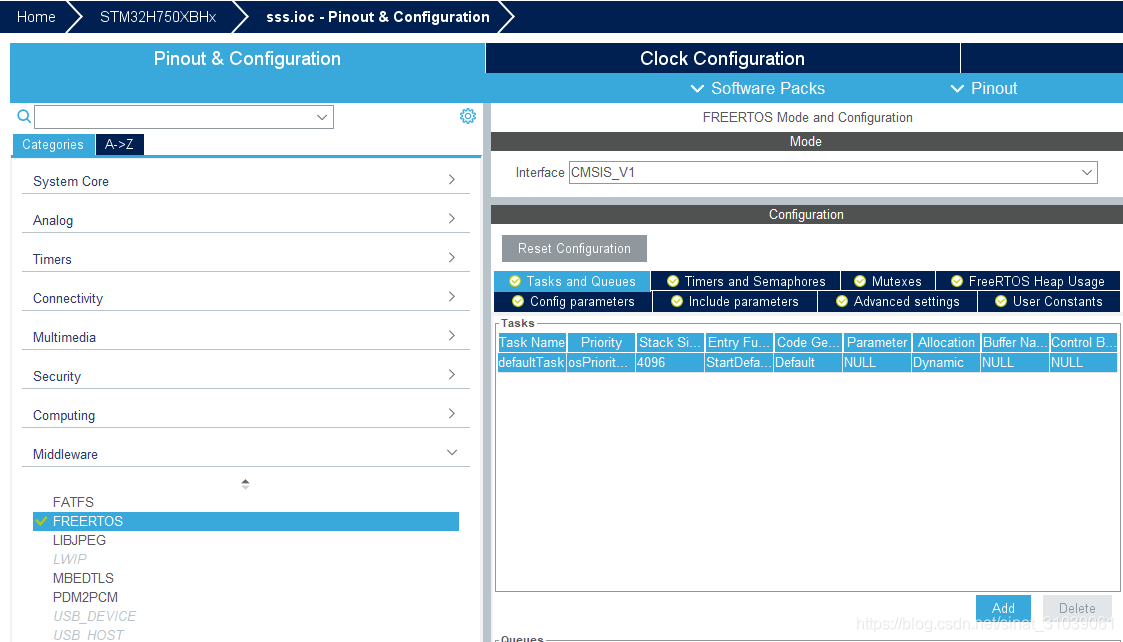The image size is (1123, 642).
Task: Collapse the Middleware category
Action: 245,454
